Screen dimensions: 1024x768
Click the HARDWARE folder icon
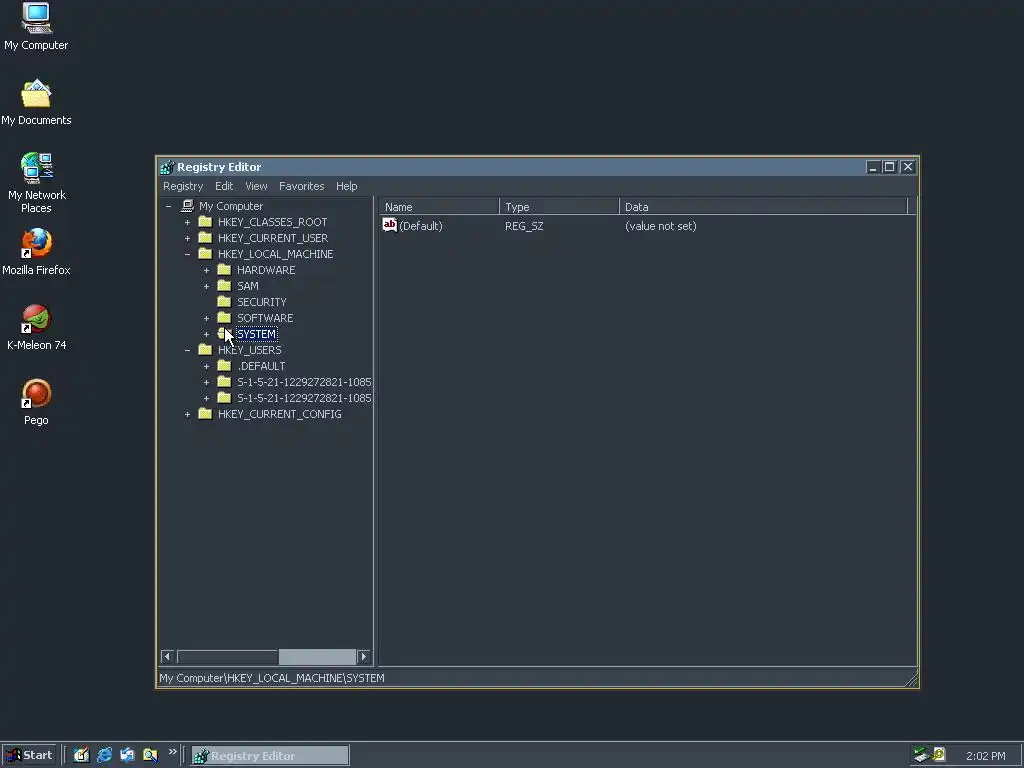224,270
